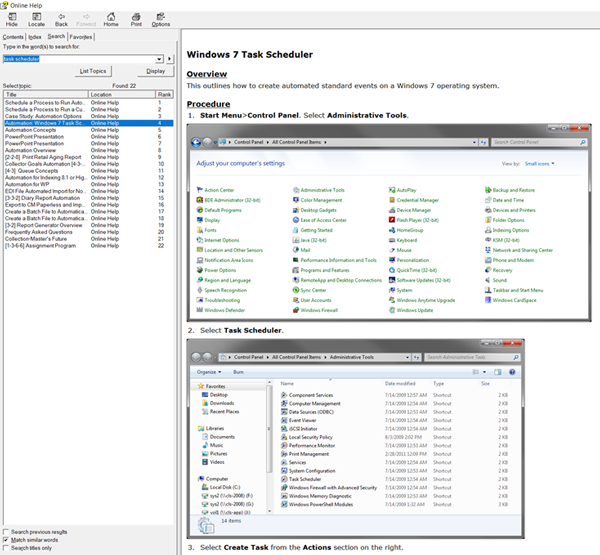This screenshot has width=600, height=555.
Task: Sort topics by Title column header
Action: [x=46, y=95]
